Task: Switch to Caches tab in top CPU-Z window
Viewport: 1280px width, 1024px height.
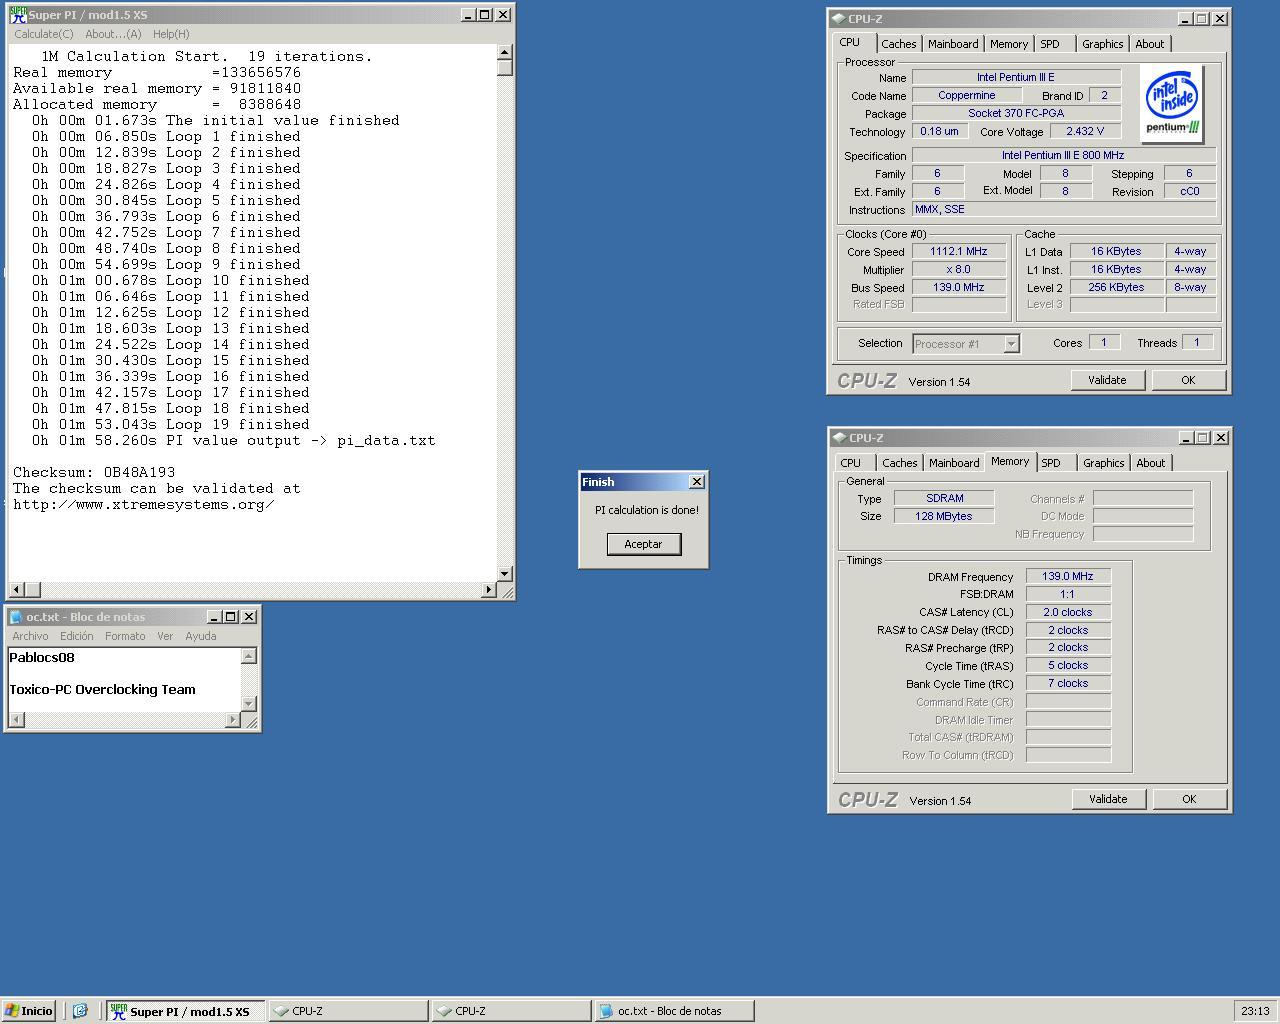Action: pyautogui.click(x=898, y=44)
